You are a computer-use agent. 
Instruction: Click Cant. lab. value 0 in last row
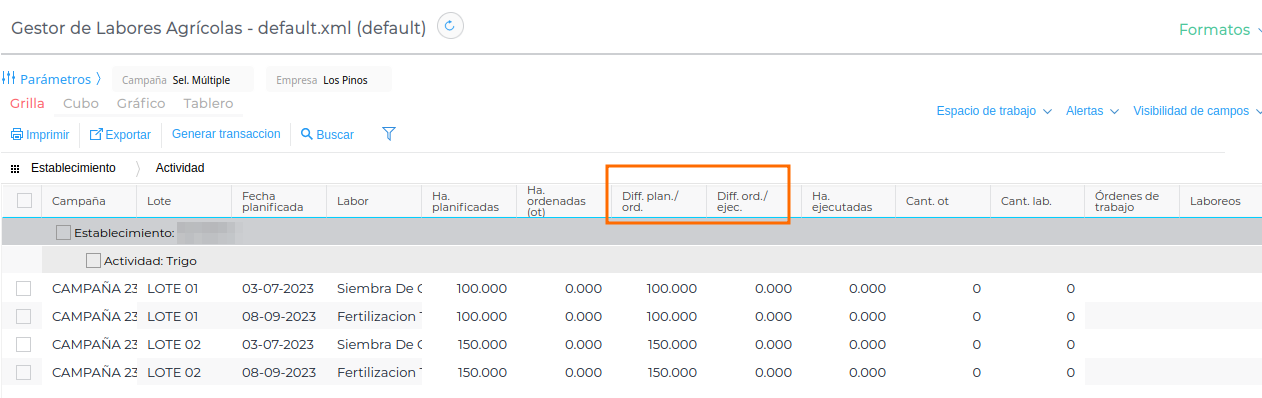[x=1070, y=373]
